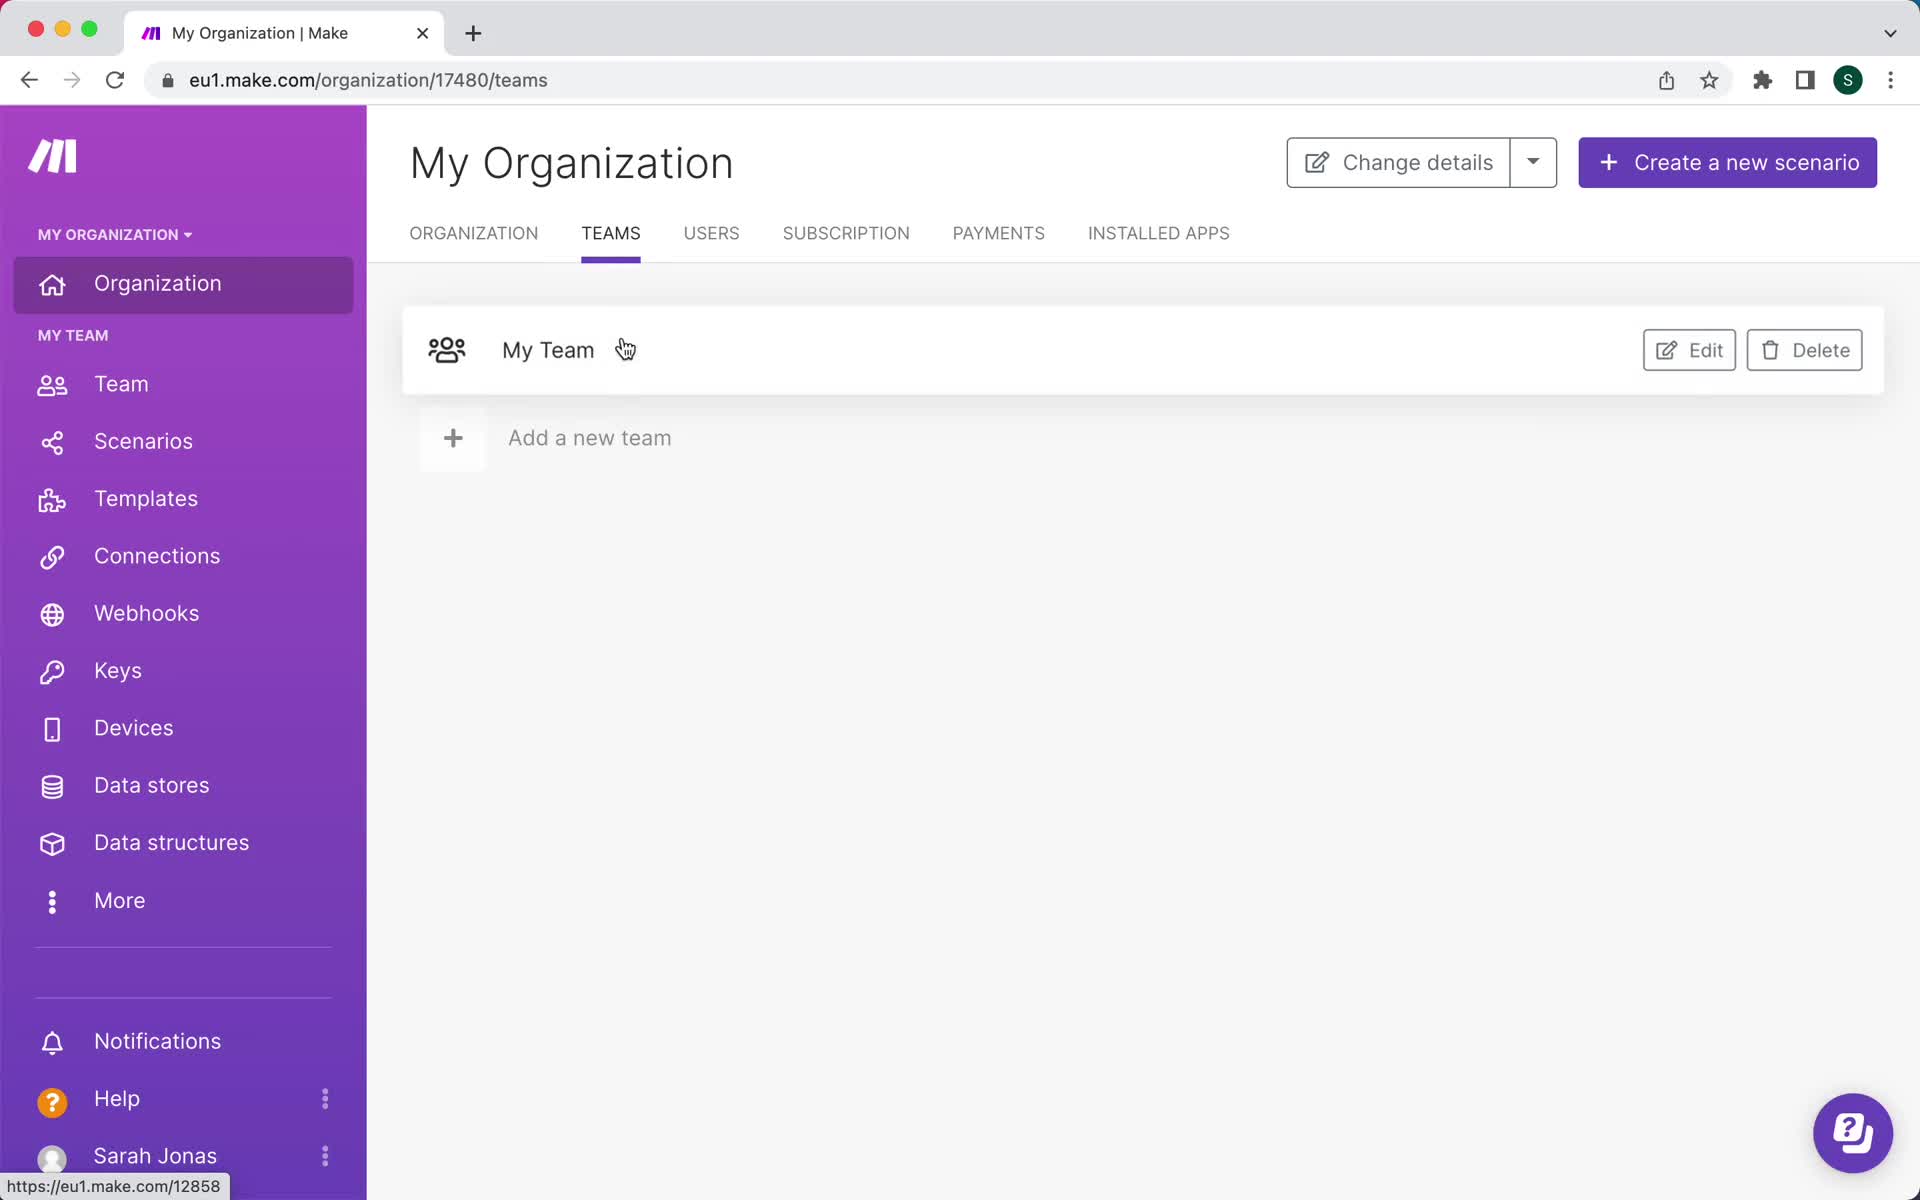Click the Data structures sidebar icon
1920x1200 pixels.
[51, 842]
